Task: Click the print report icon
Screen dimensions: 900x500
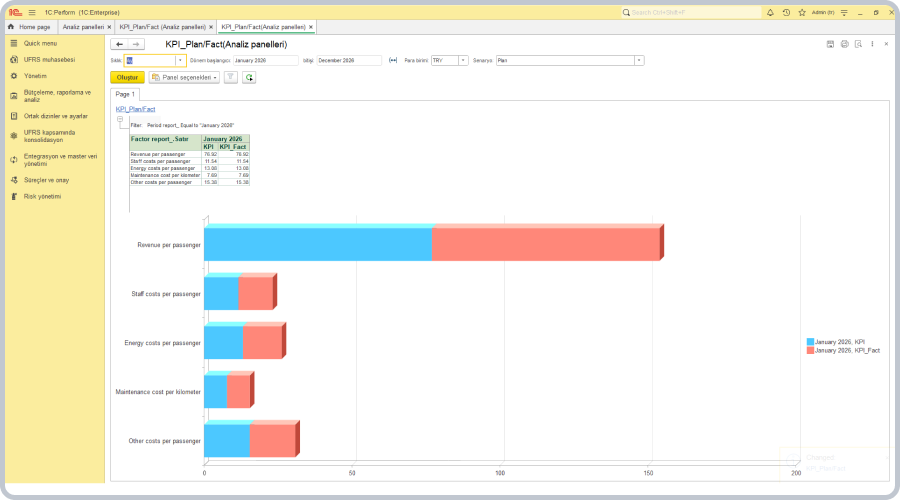Action: tap(844, 44)
